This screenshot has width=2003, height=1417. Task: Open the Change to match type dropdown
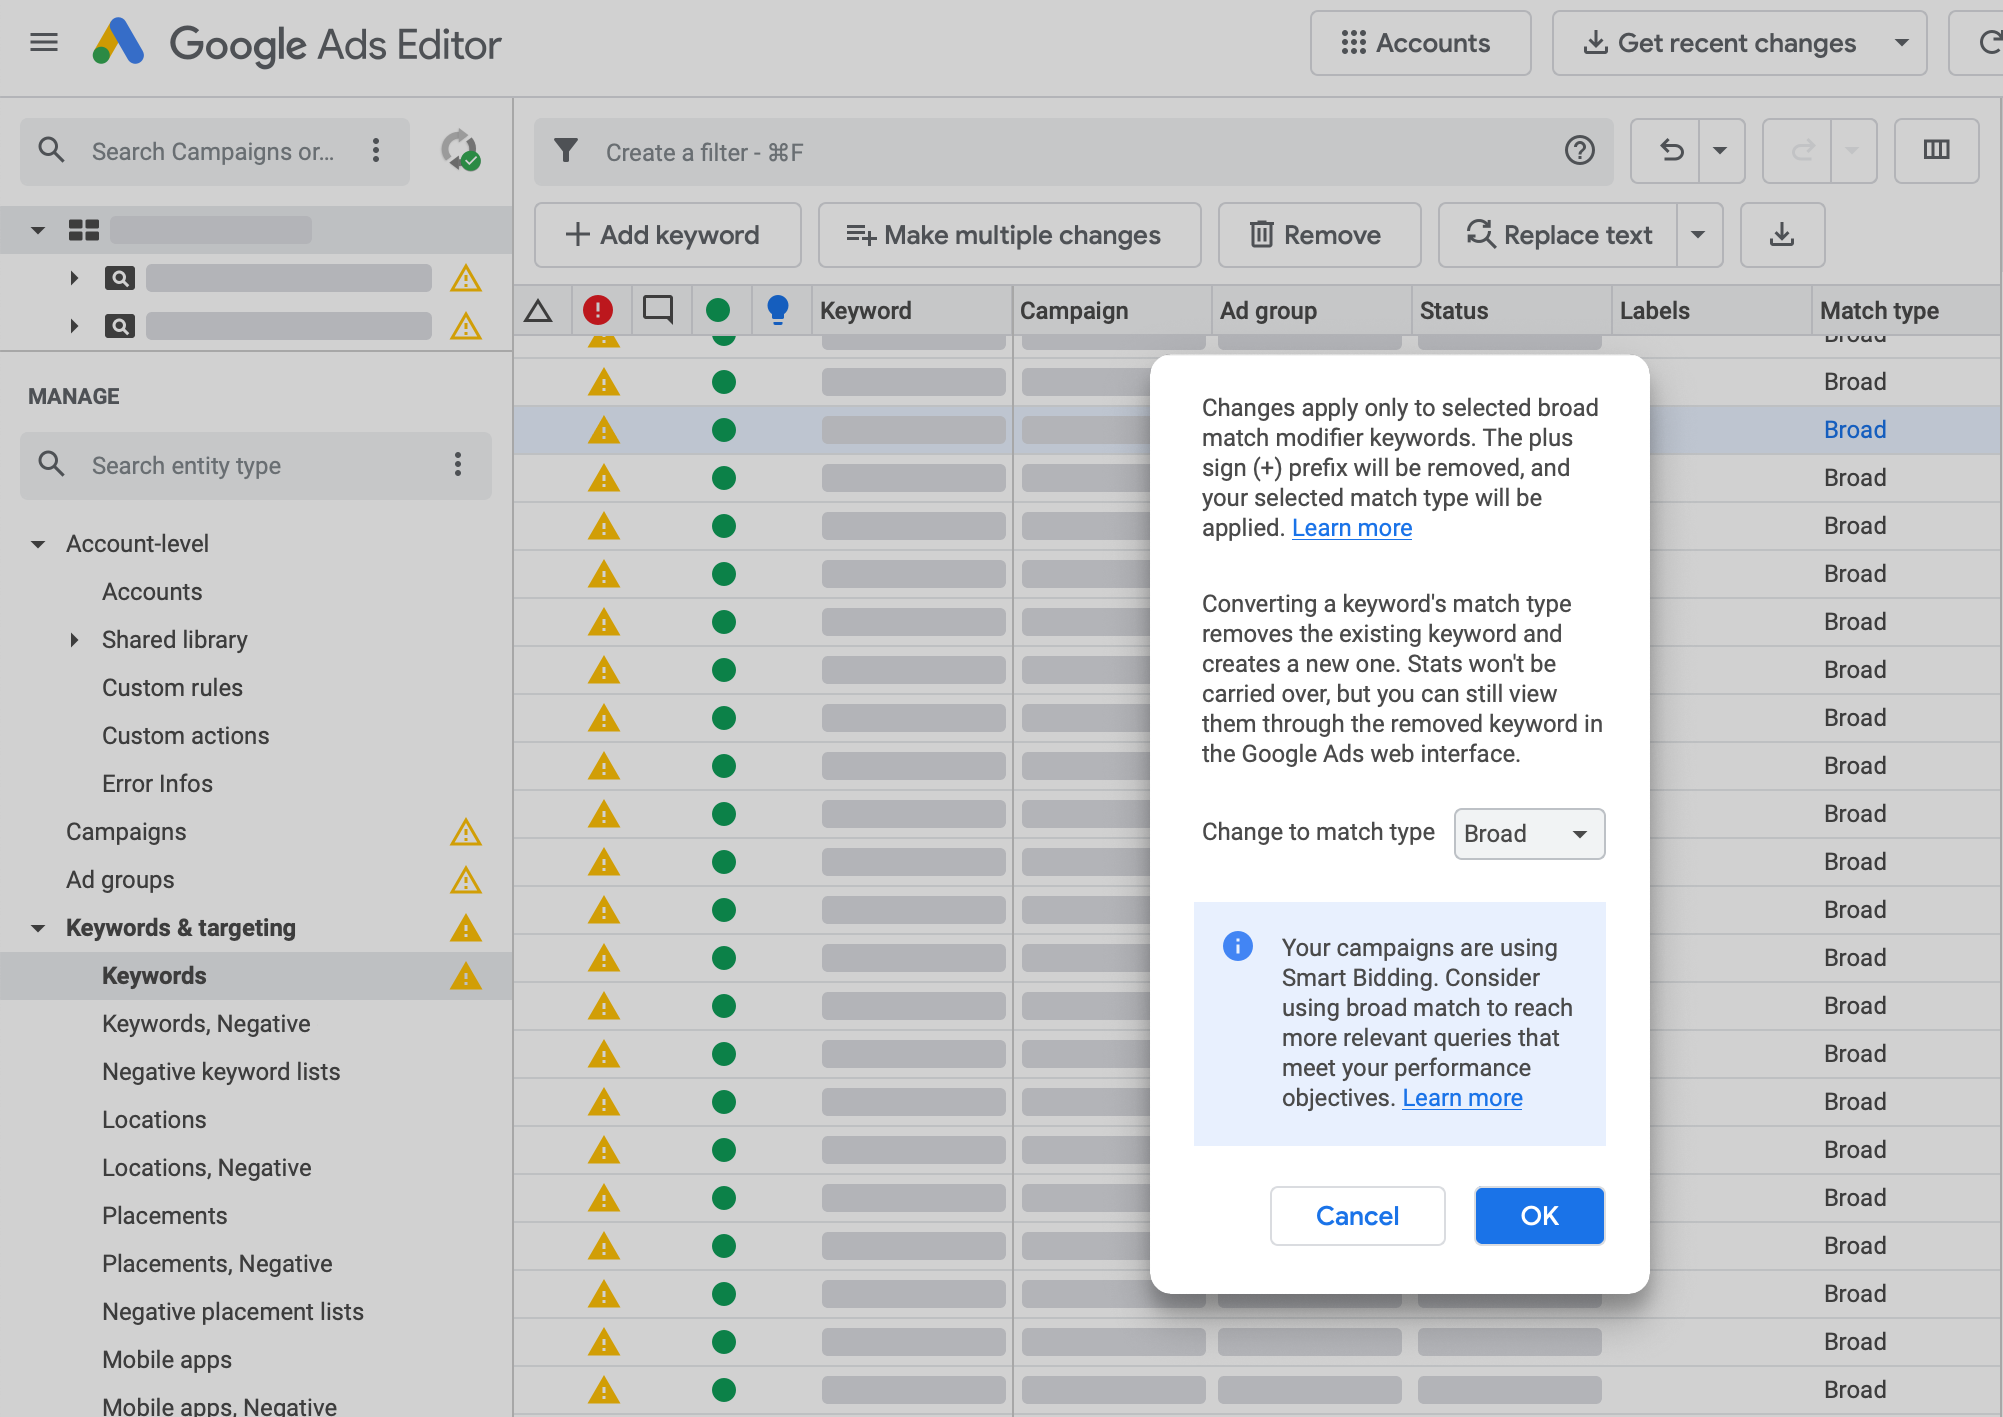click(1528, 833)
